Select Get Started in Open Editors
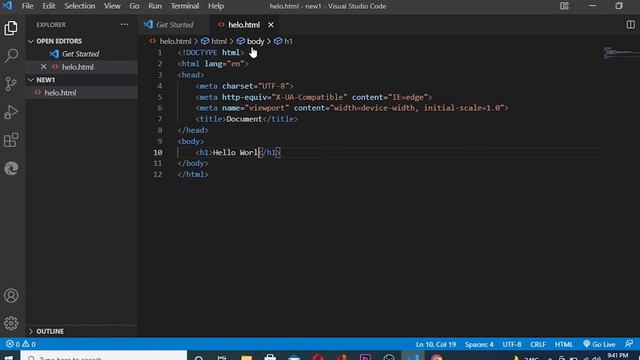640x360 pixels. click(x=81, y=54)
